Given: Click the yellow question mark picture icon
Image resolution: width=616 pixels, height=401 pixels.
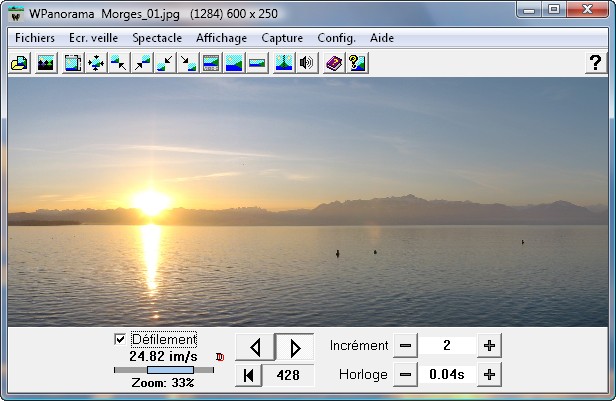Looking at the screenshot, I should coord(357,63).
